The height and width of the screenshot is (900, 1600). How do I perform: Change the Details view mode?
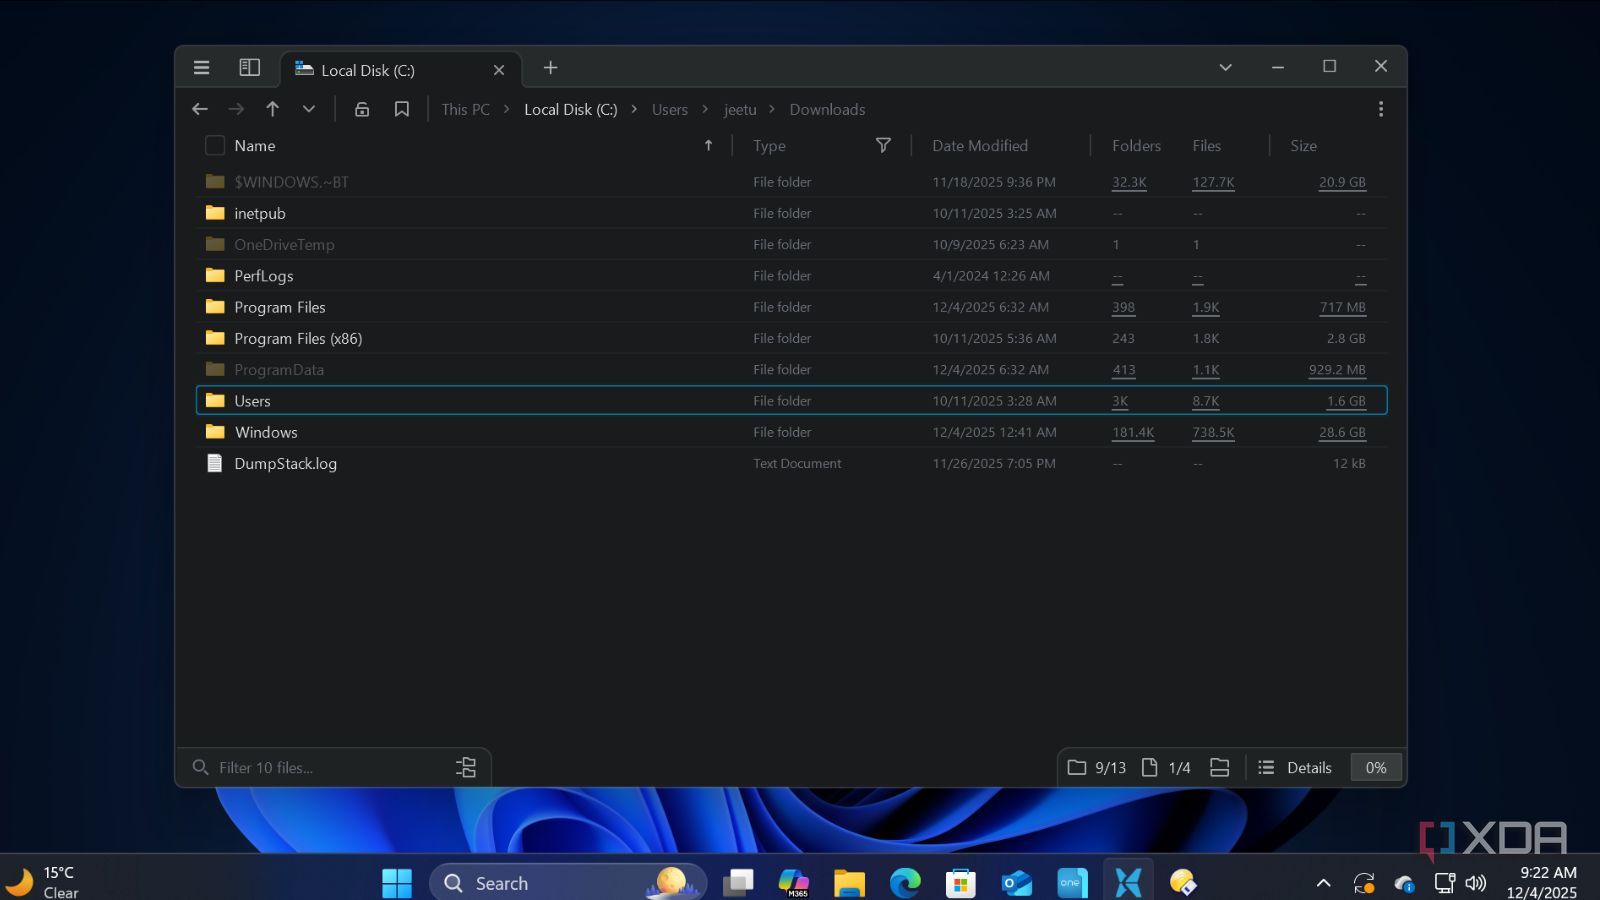click(1295, 768)
